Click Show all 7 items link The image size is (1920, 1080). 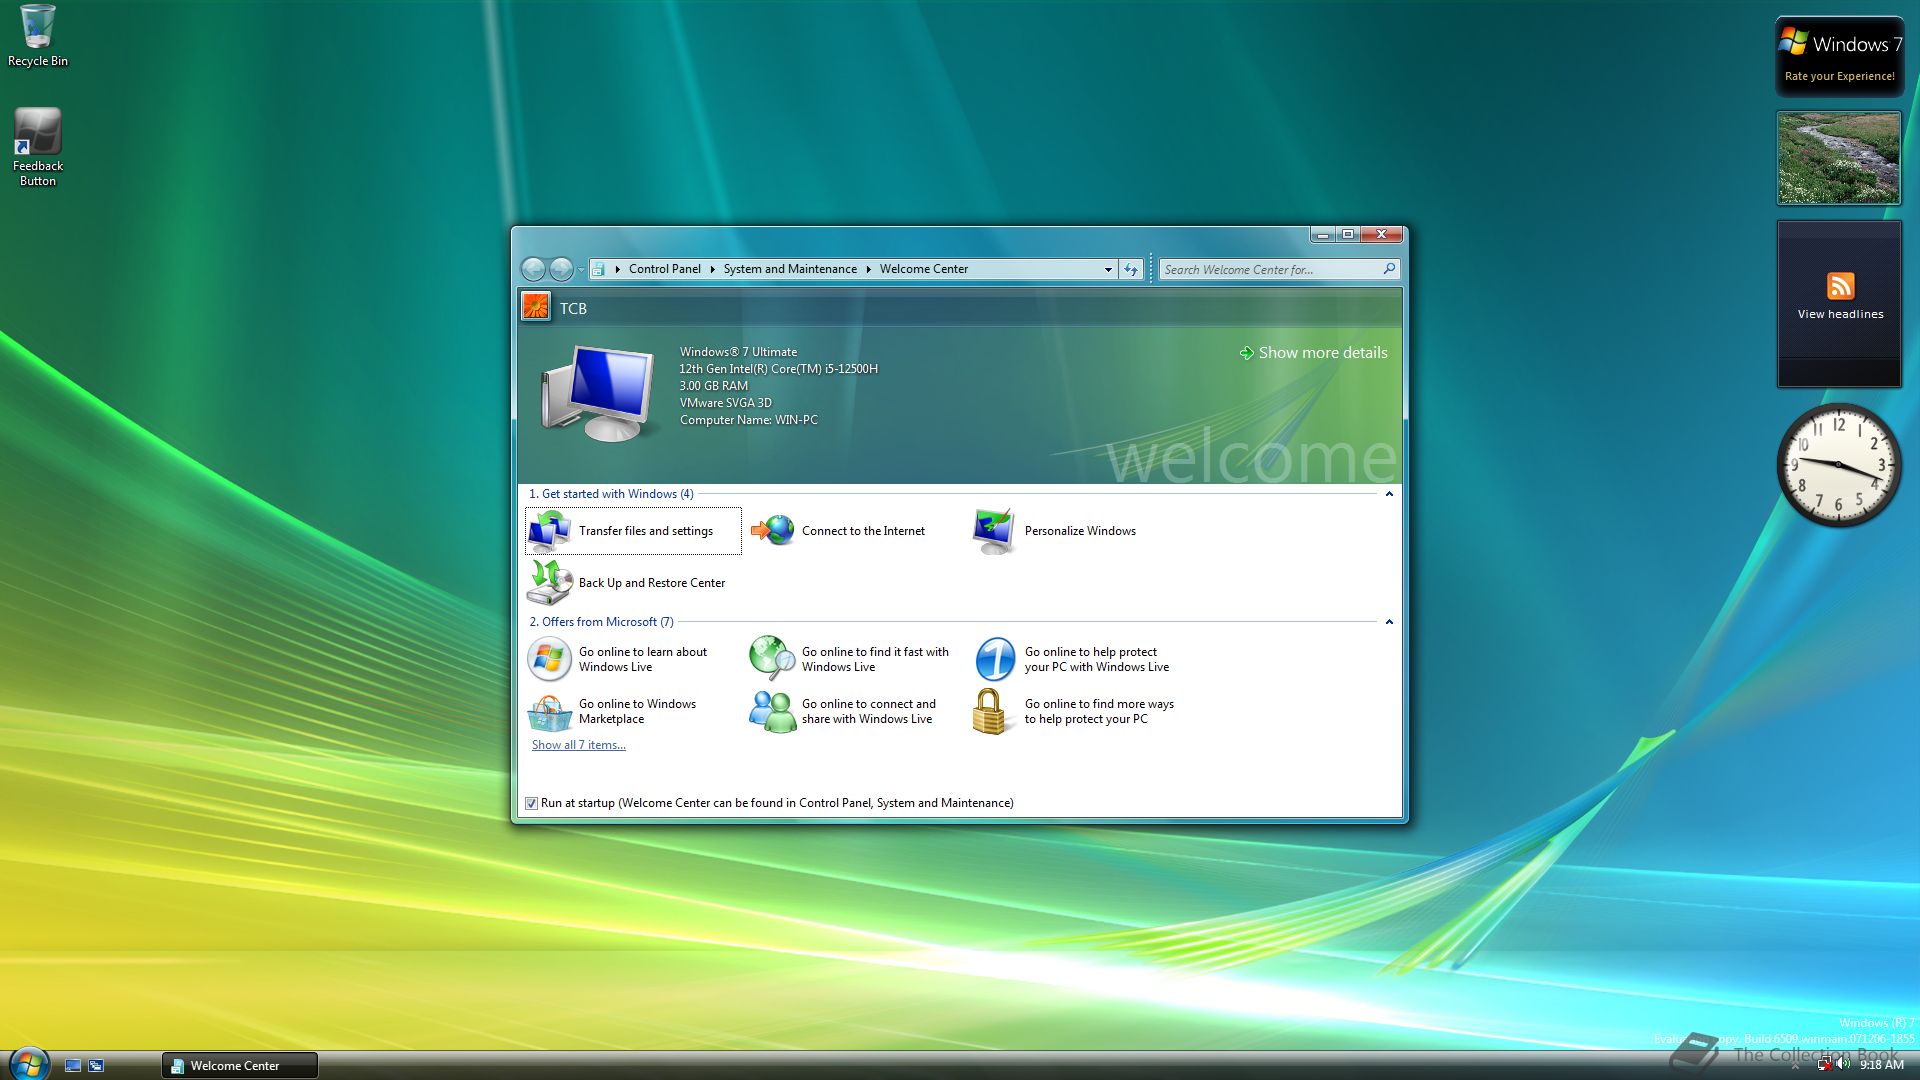578,745
